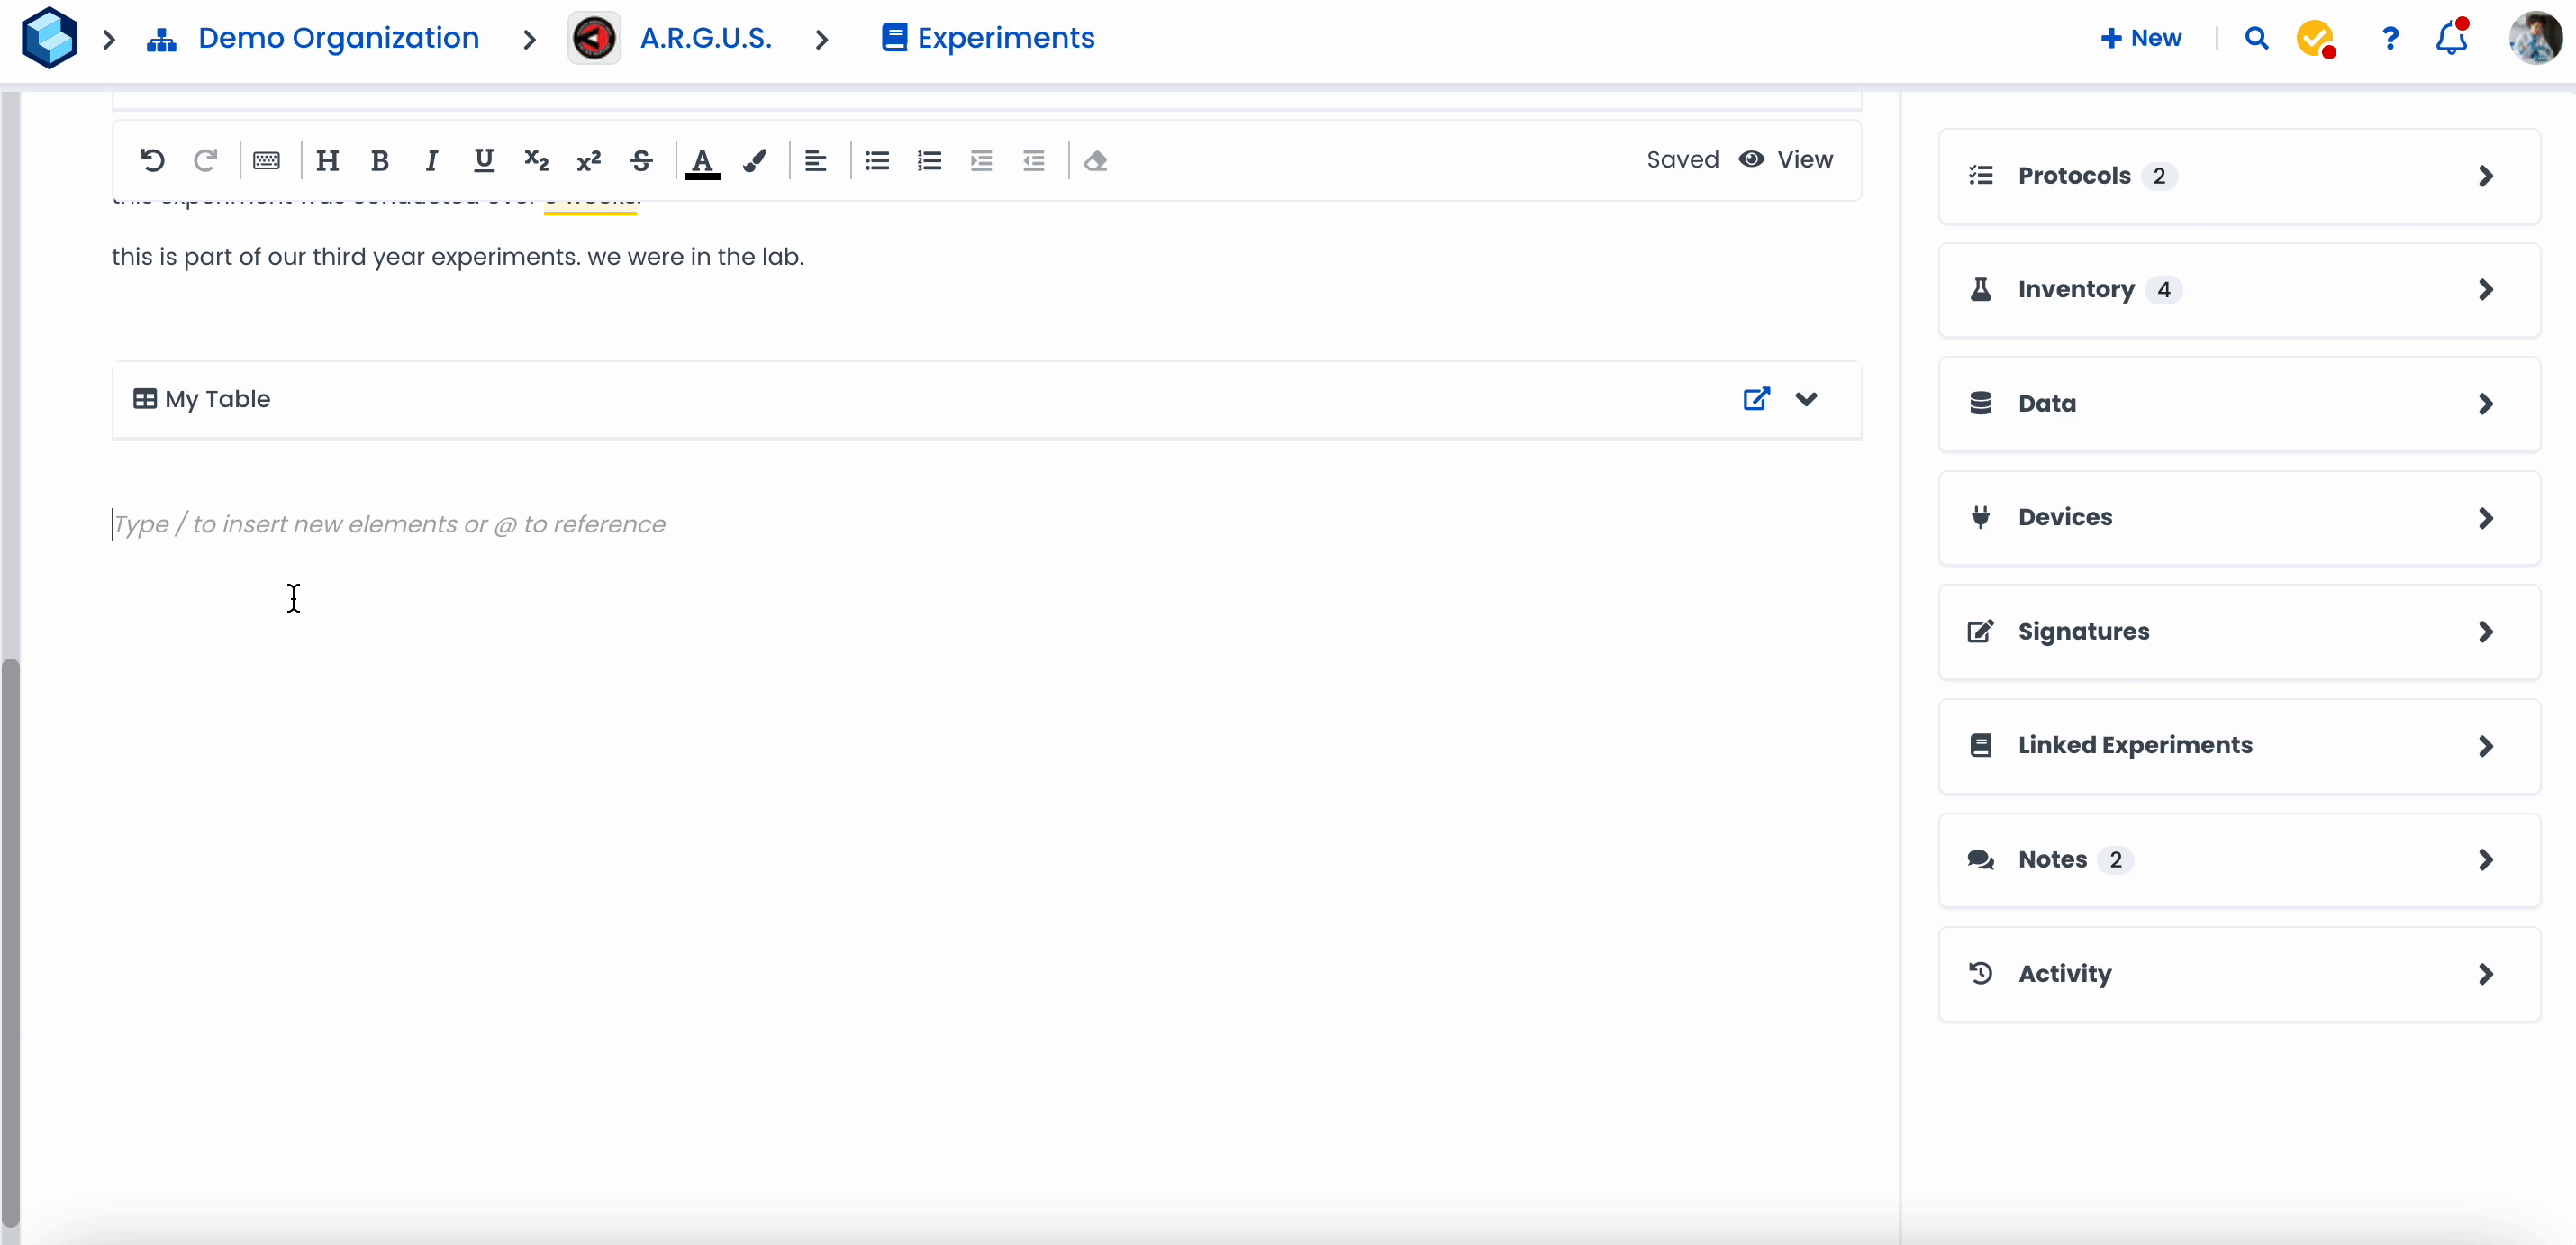
Task: Open the Linked Experiments section
Action: pyautogui.click(x=2238, y=746)
